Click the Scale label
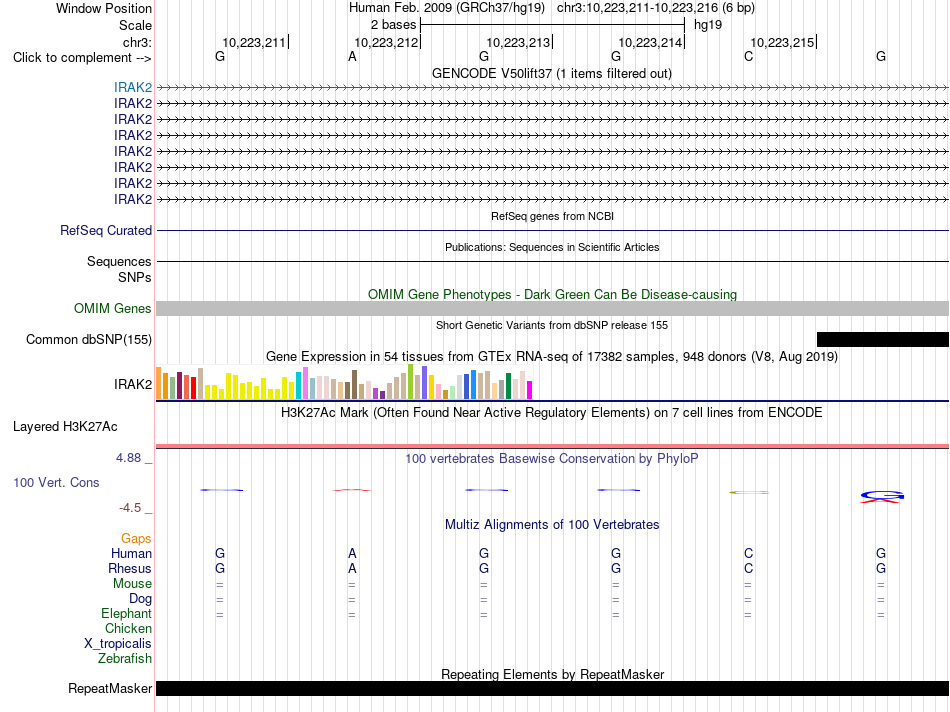Screen dimensions: 950x712 [x=135, y=25]
